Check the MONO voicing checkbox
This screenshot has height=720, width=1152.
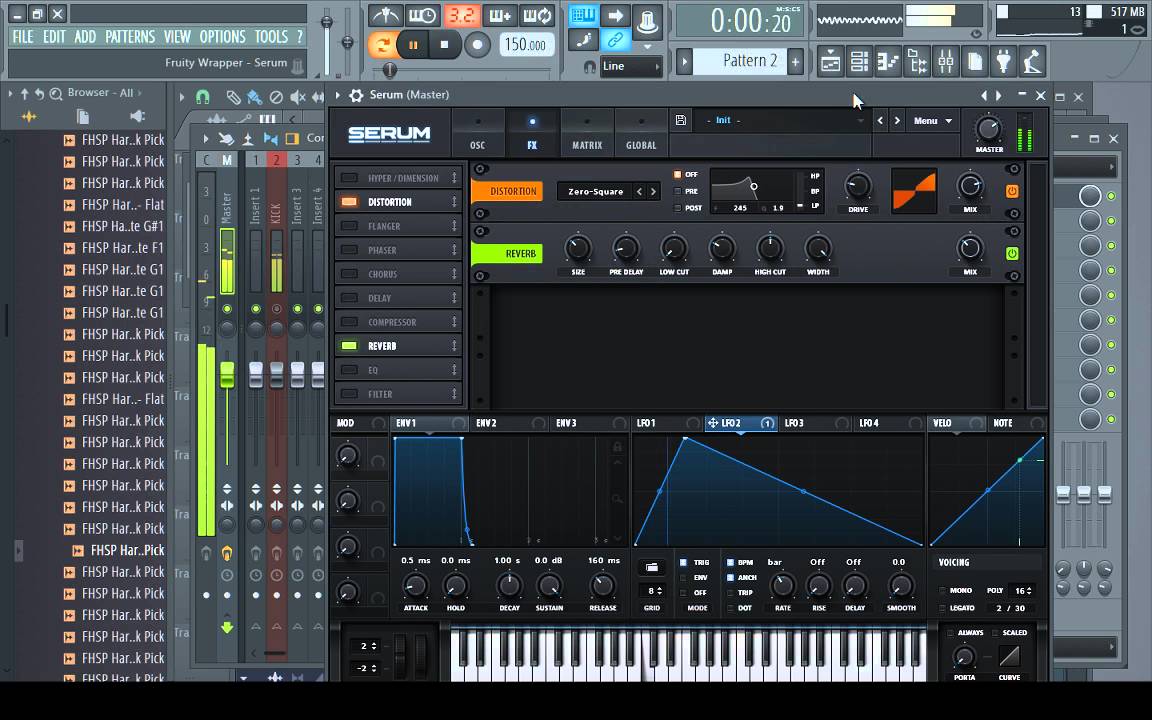(943, 590)
